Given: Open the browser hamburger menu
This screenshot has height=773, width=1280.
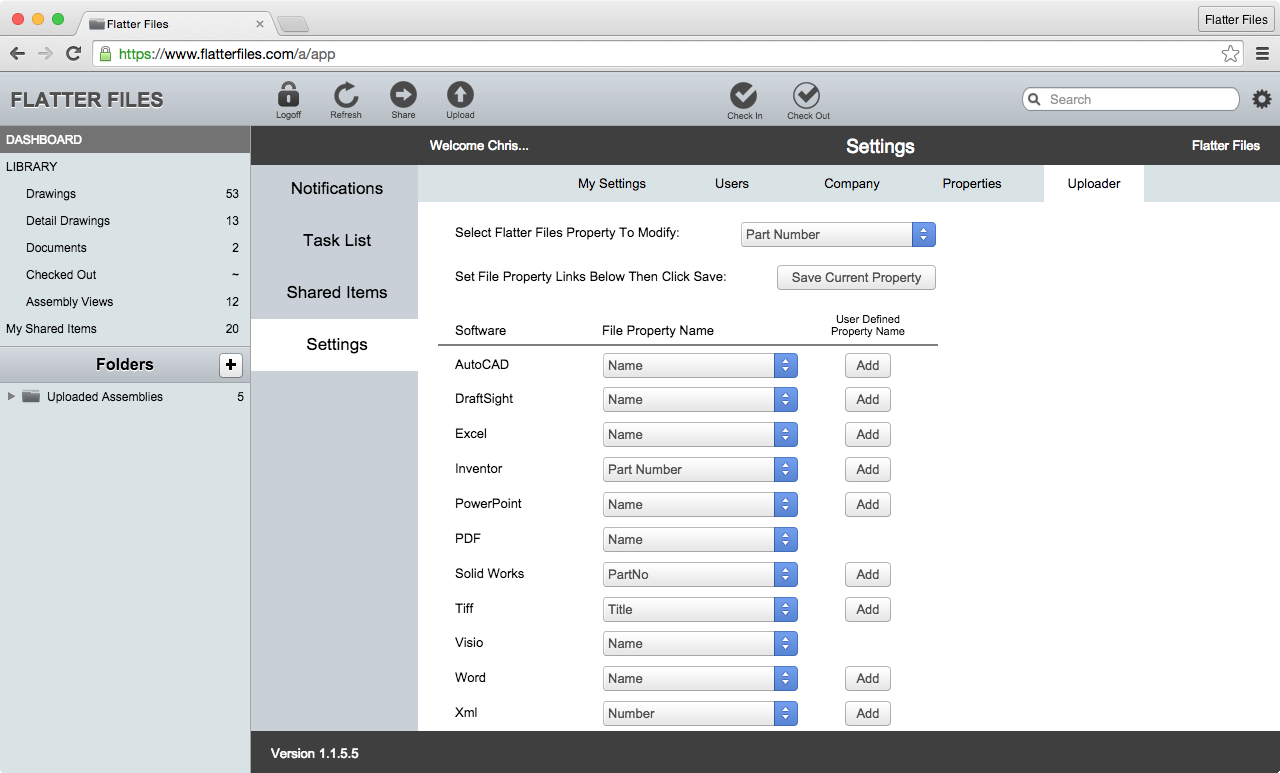Looking at the screenshot, I should 1262,54.
